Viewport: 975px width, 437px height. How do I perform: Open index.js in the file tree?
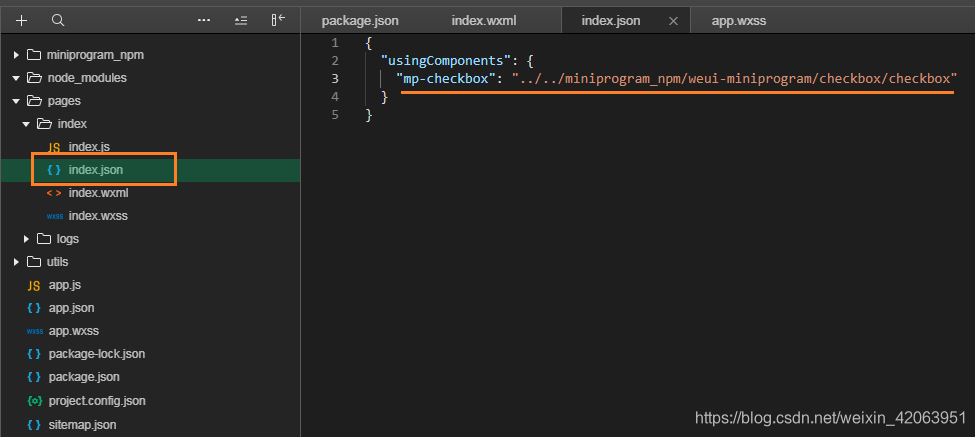tap(89, 147)
